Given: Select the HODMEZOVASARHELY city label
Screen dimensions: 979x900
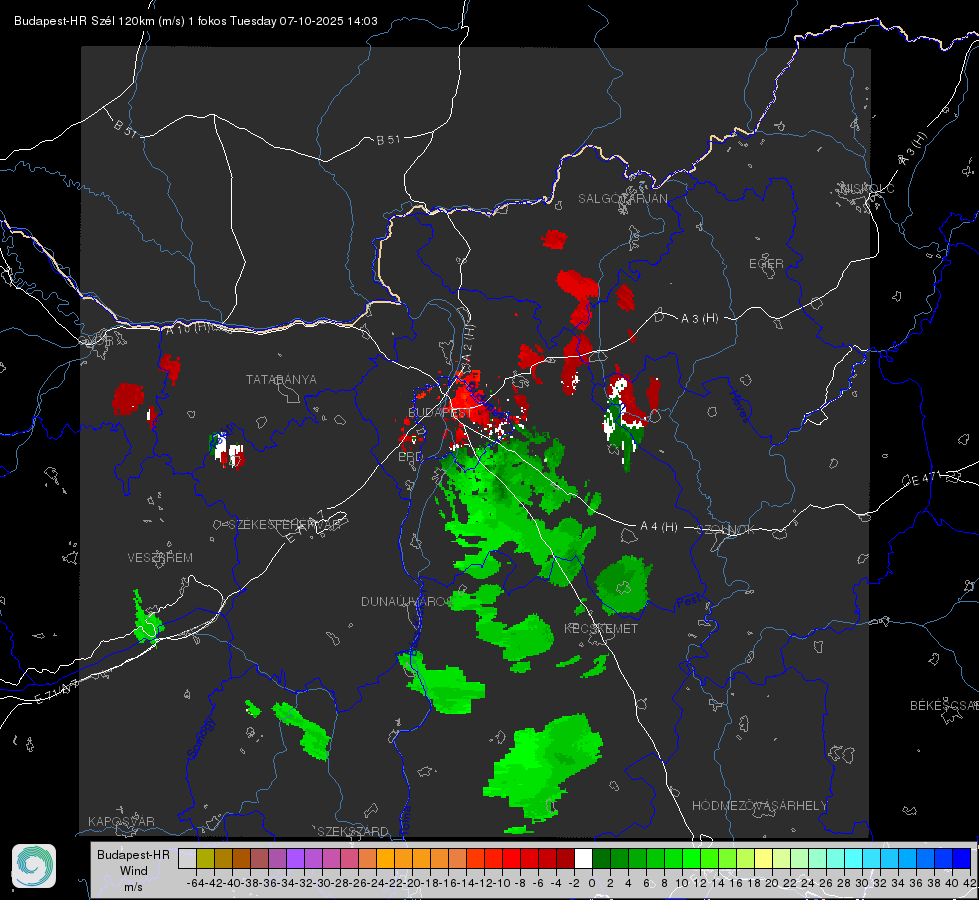Looking at the screenshot, I should (x=759, y=806).
